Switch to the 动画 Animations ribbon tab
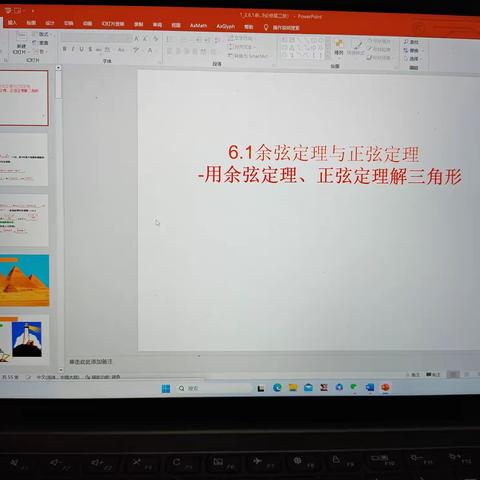480x480 pixels. click(87, 24)
